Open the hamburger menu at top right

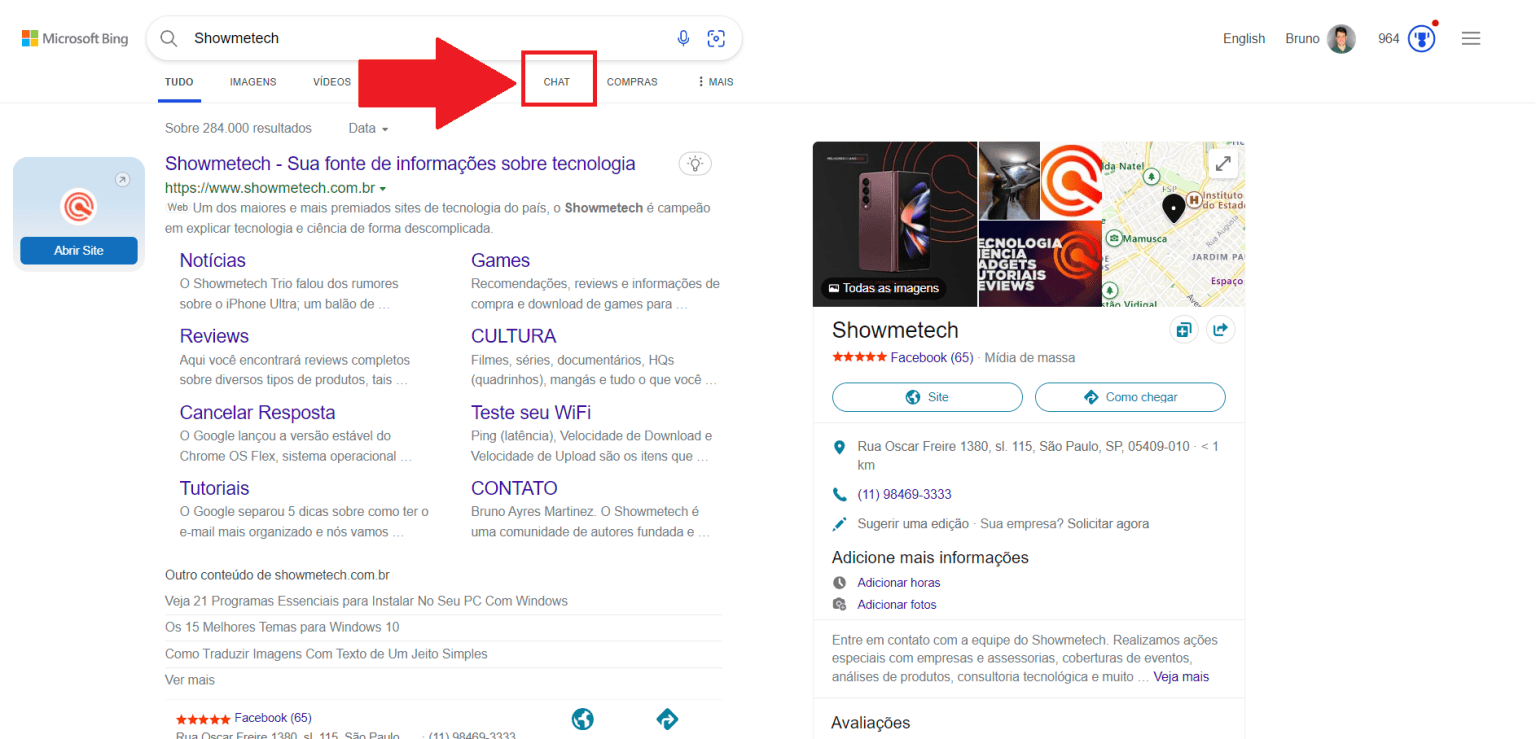[x=1471, y=38]
